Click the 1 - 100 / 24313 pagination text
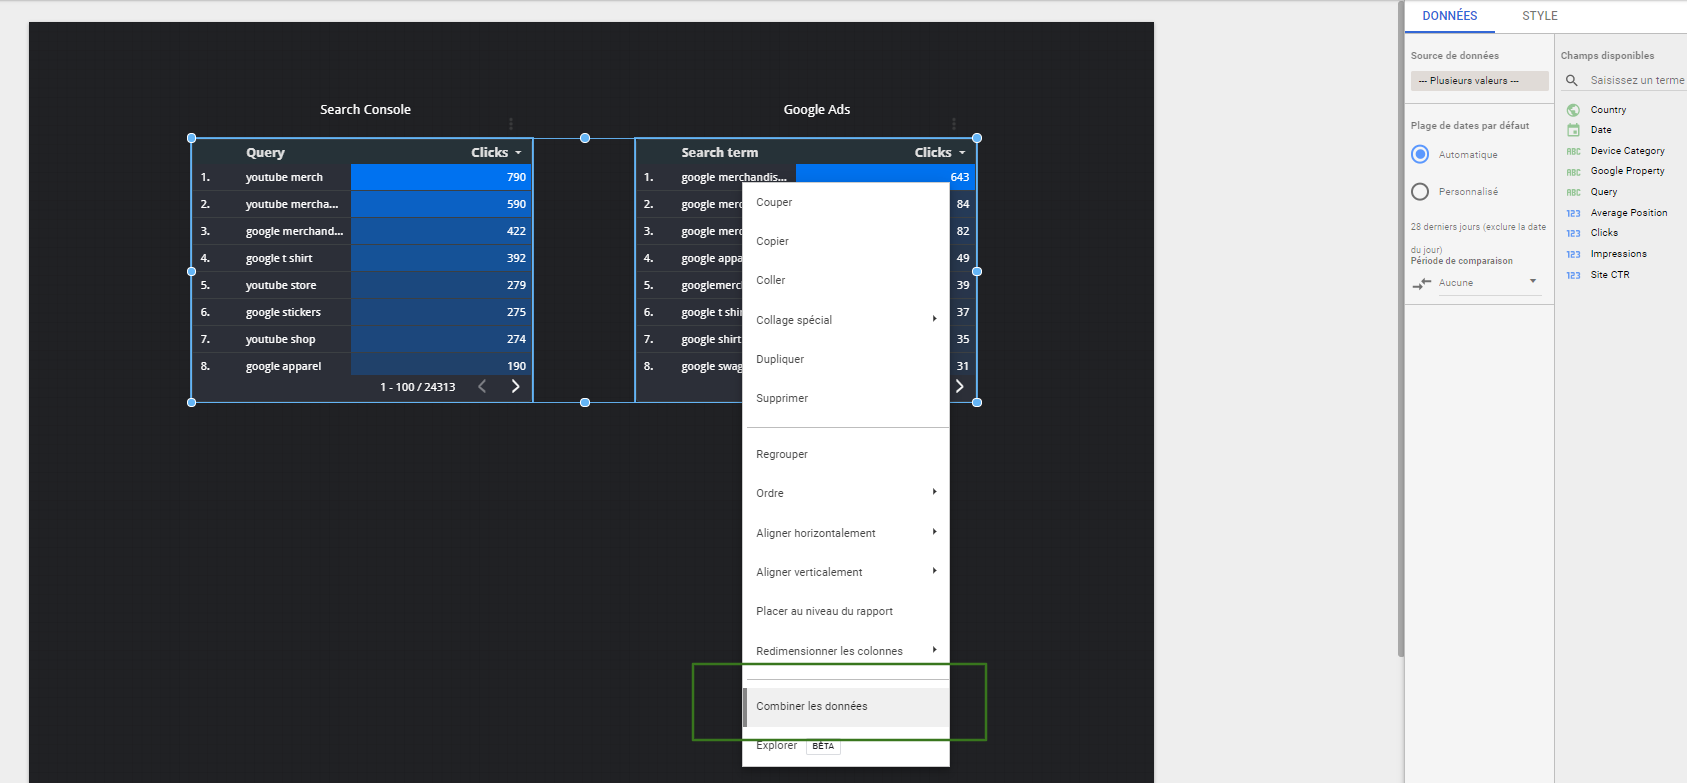The image size is (1687, 783). coord(418,387)
